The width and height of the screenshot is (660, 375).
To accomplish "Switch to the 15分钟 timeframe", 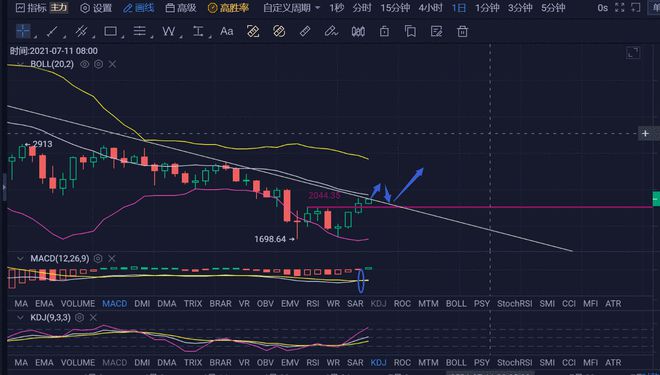I will tap(395, 8).
